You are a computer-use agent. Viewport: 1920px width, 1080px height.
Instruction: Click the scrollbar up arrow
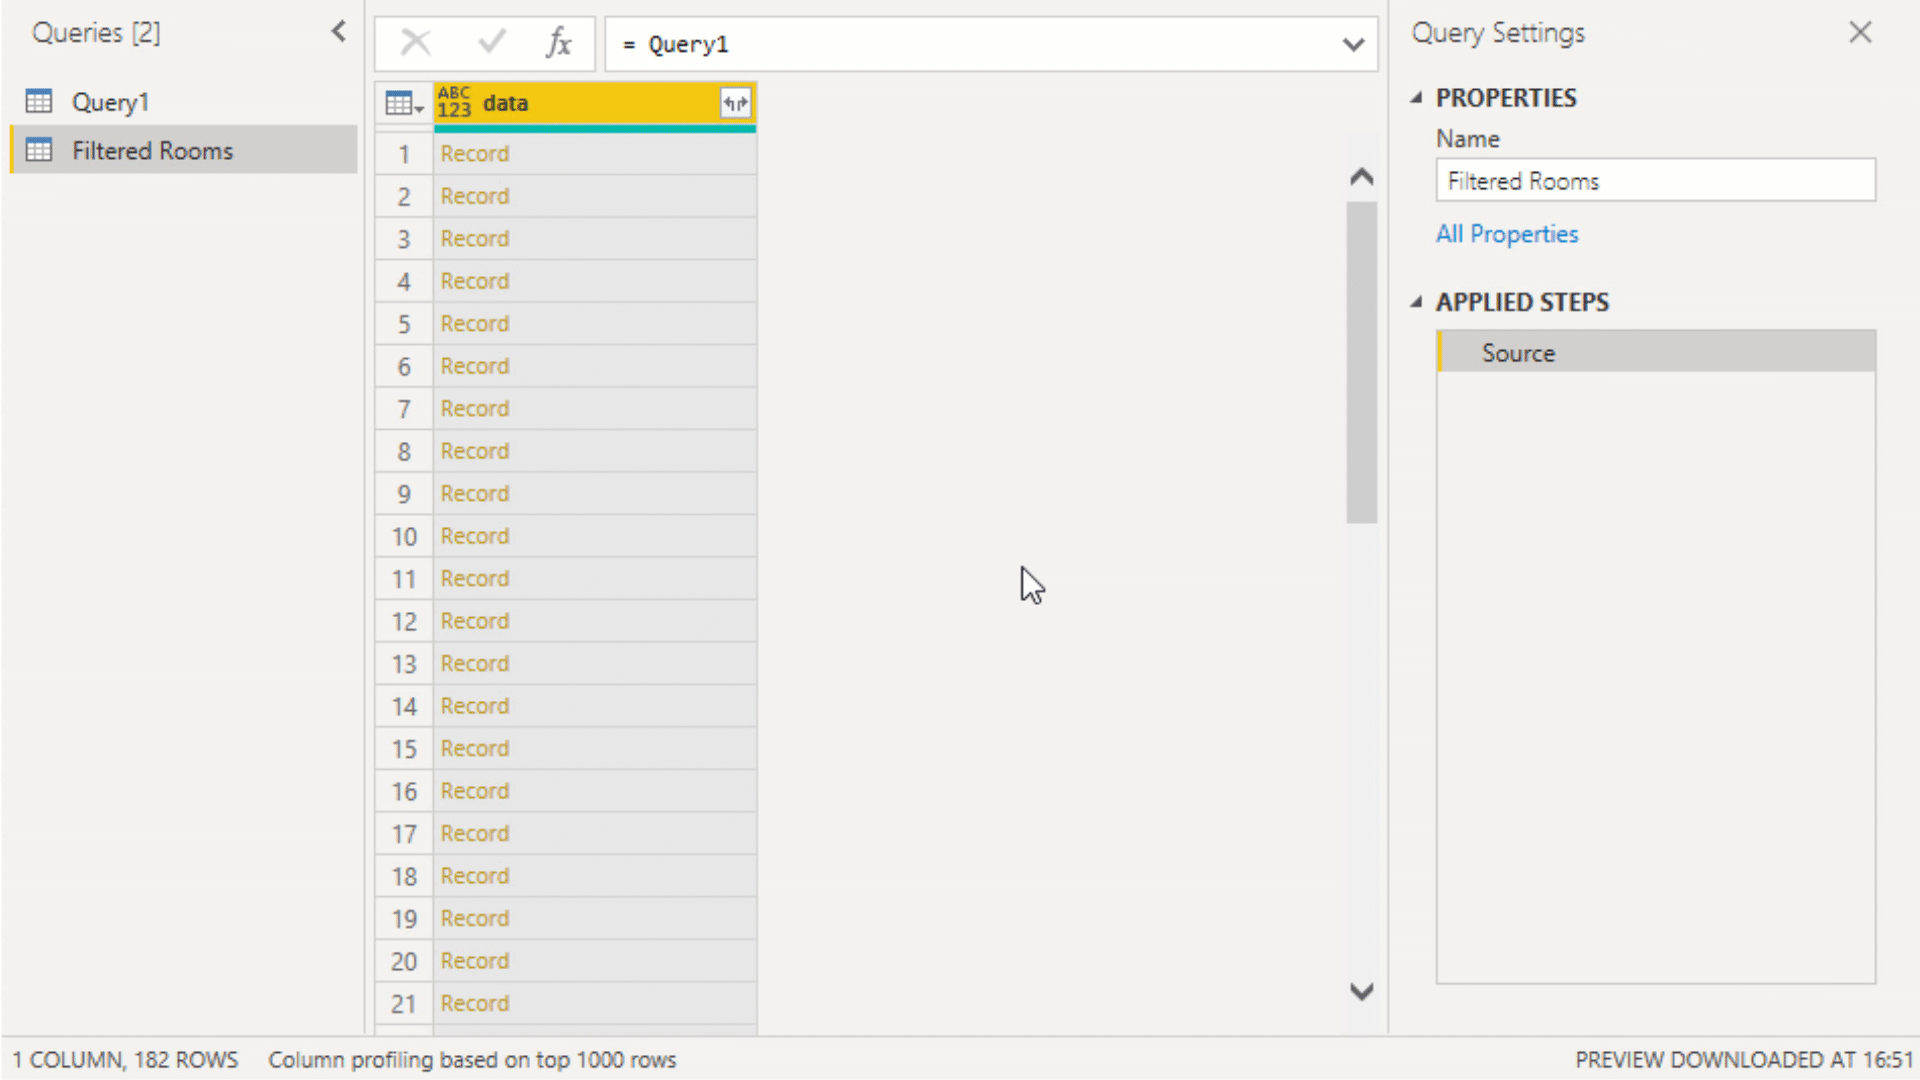[1362, 176]
